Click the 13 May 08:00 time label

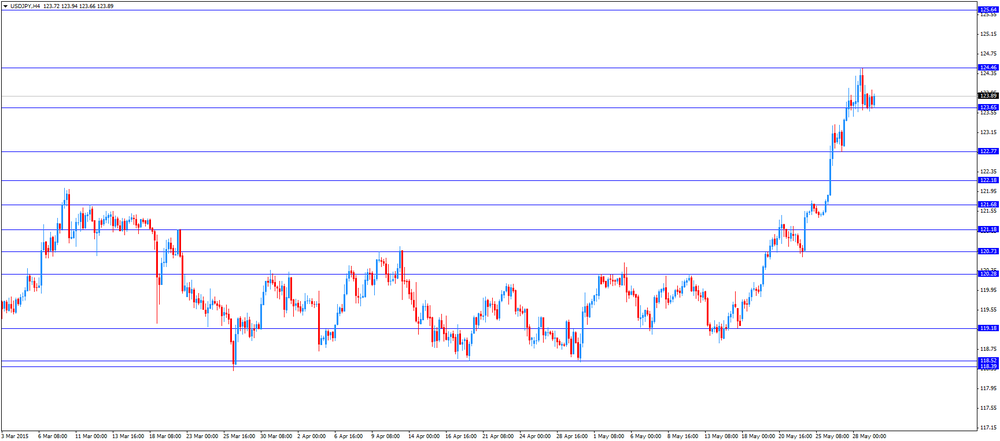(x=720, y=437)
